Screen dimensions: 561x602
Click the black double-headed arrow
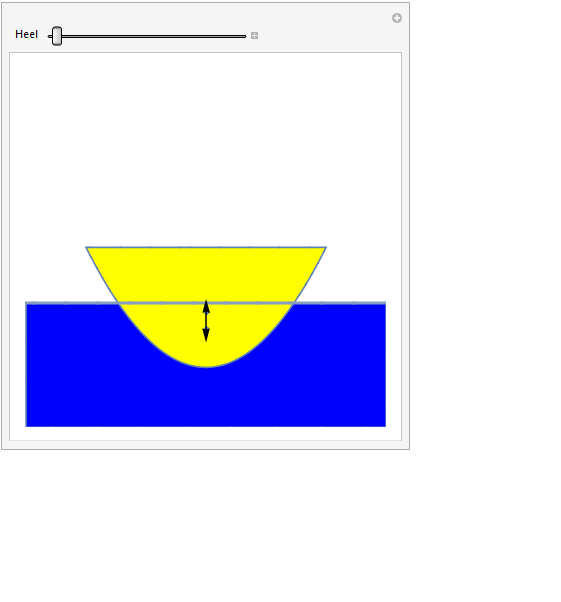[x=206, y=321]
